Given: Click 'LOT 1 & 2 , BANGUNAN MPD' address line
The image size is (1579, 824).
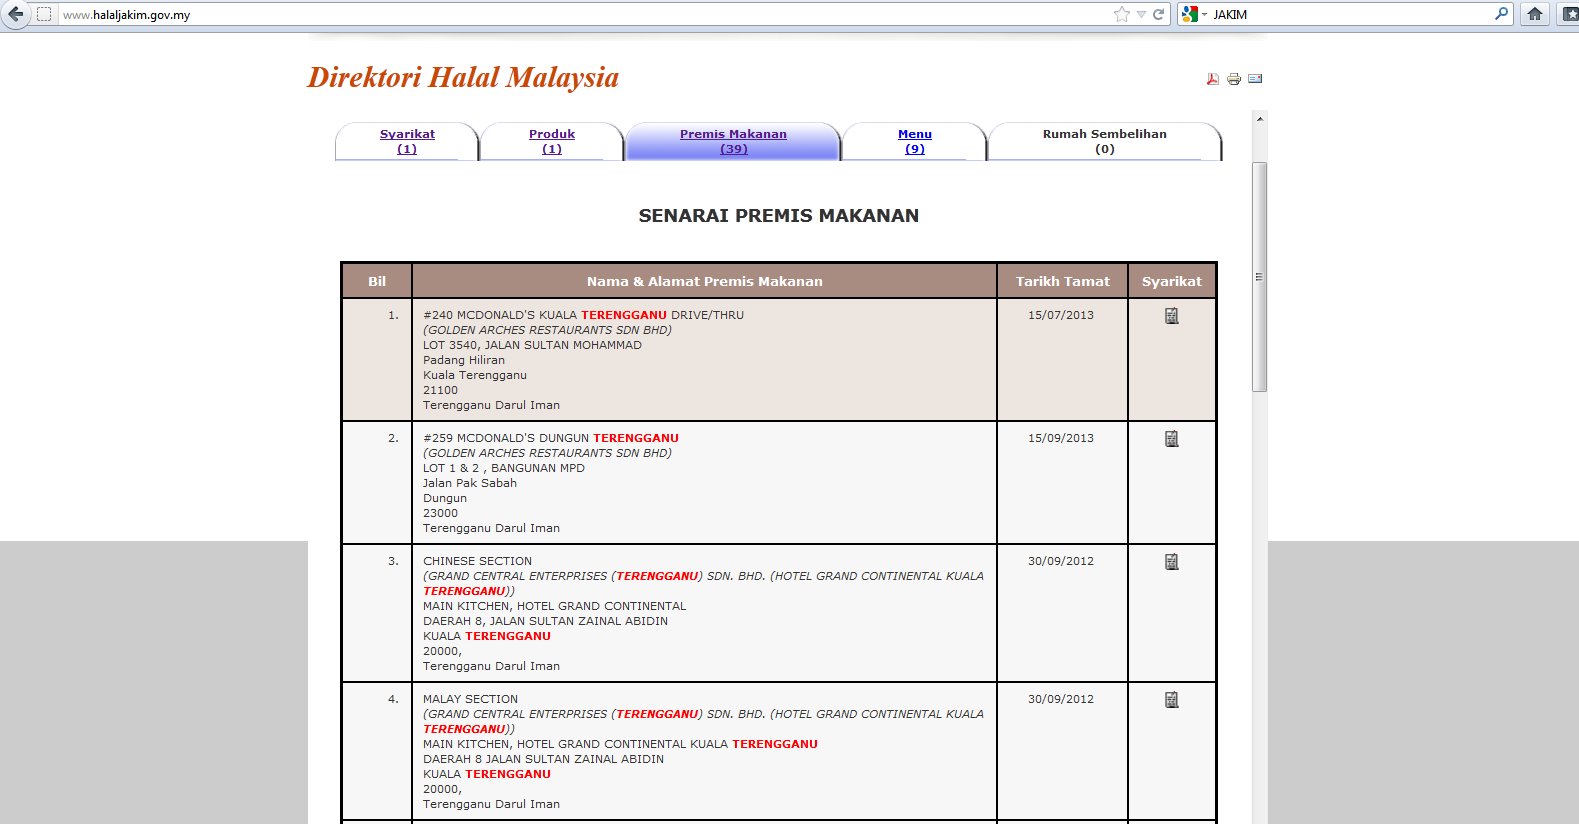Looking at the screenshot, I should (504, 468).
